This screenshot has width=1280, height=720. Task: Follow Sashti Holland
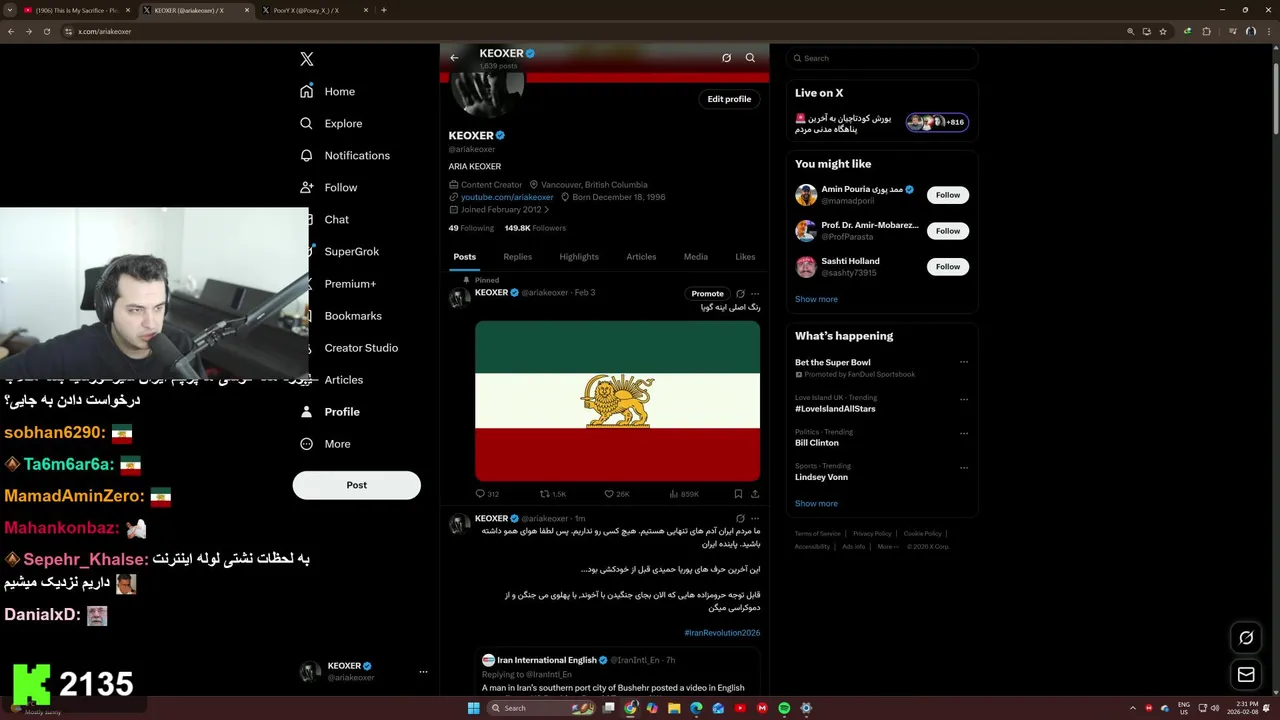(948, 267)
